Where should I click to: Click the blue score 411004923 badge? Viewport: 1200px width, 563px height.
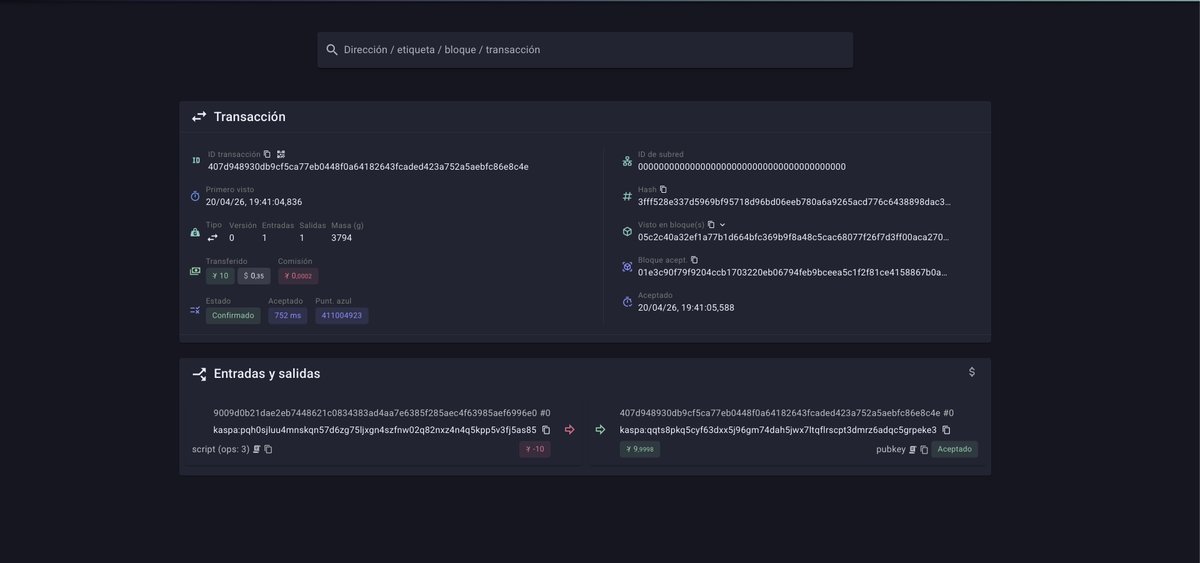[x=342, y=316]
